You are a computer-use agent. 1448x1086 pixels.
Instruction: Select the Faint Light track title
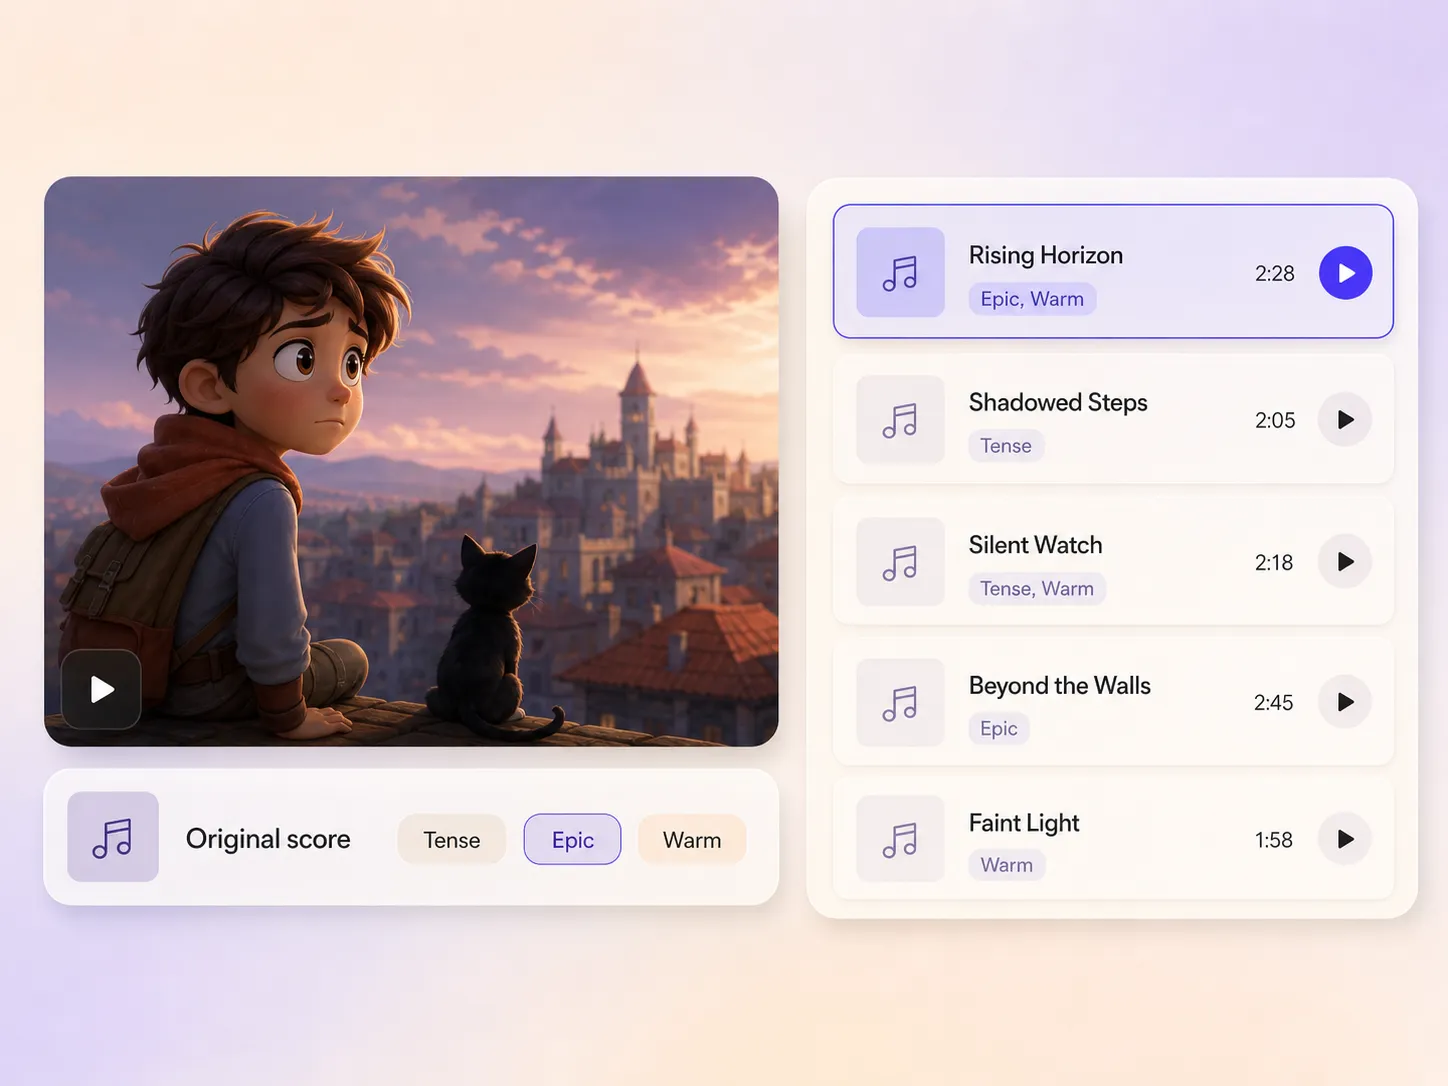pos(1024,823)
